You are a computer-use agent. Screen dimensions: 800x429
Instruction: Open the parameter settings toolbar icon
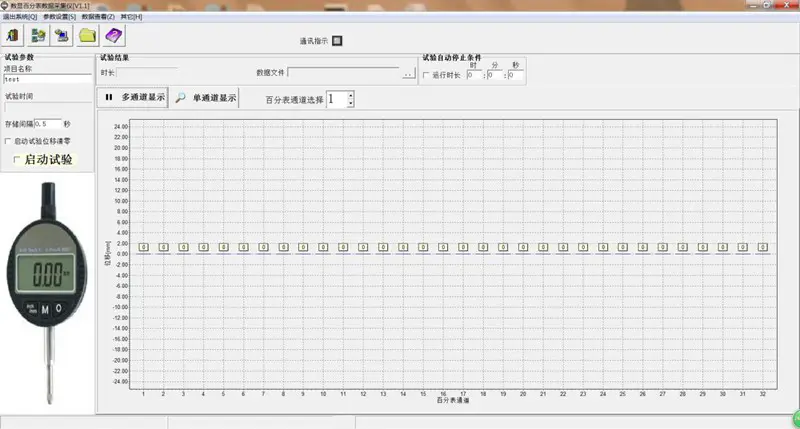pyautogui.click(x=38, y=36)
